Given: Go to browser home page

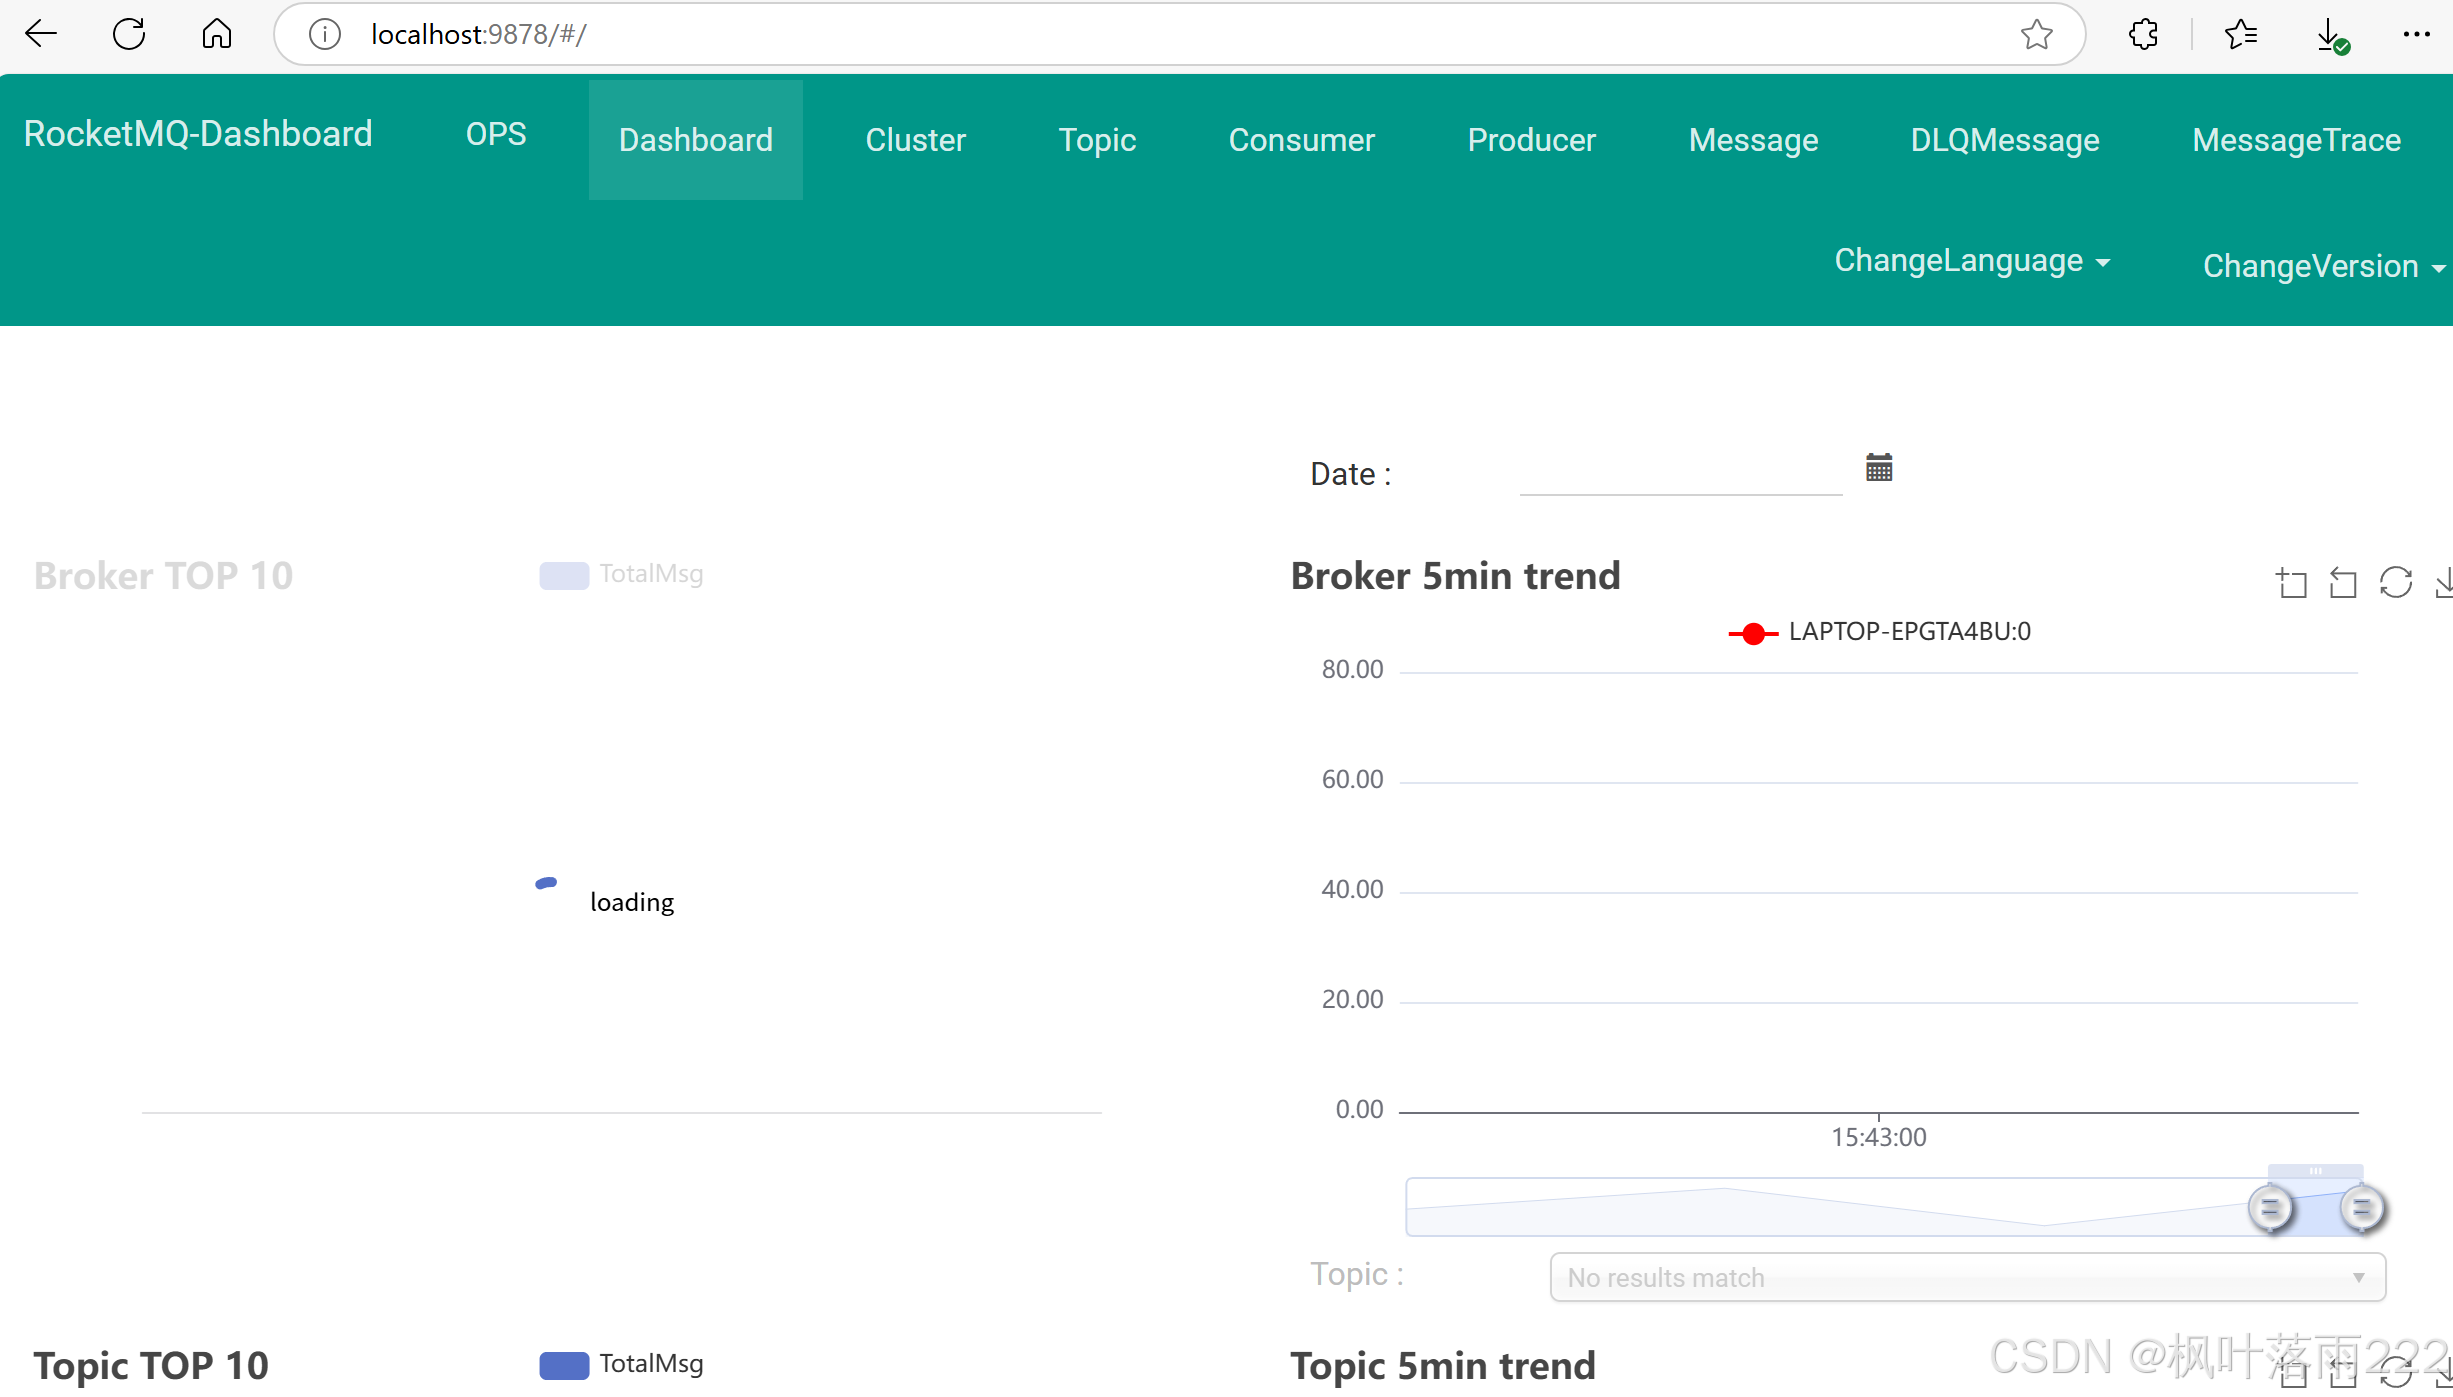Looking at the screenshot, I should [216, 34].
